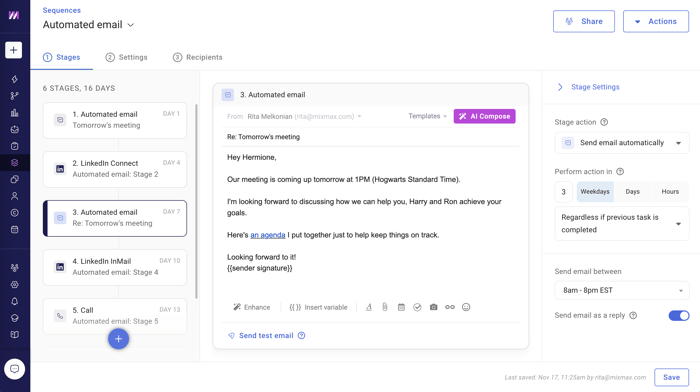Click the text formatting icon in editor toolbar
Screen dimensions: 700x392
[x=369, y=307]
